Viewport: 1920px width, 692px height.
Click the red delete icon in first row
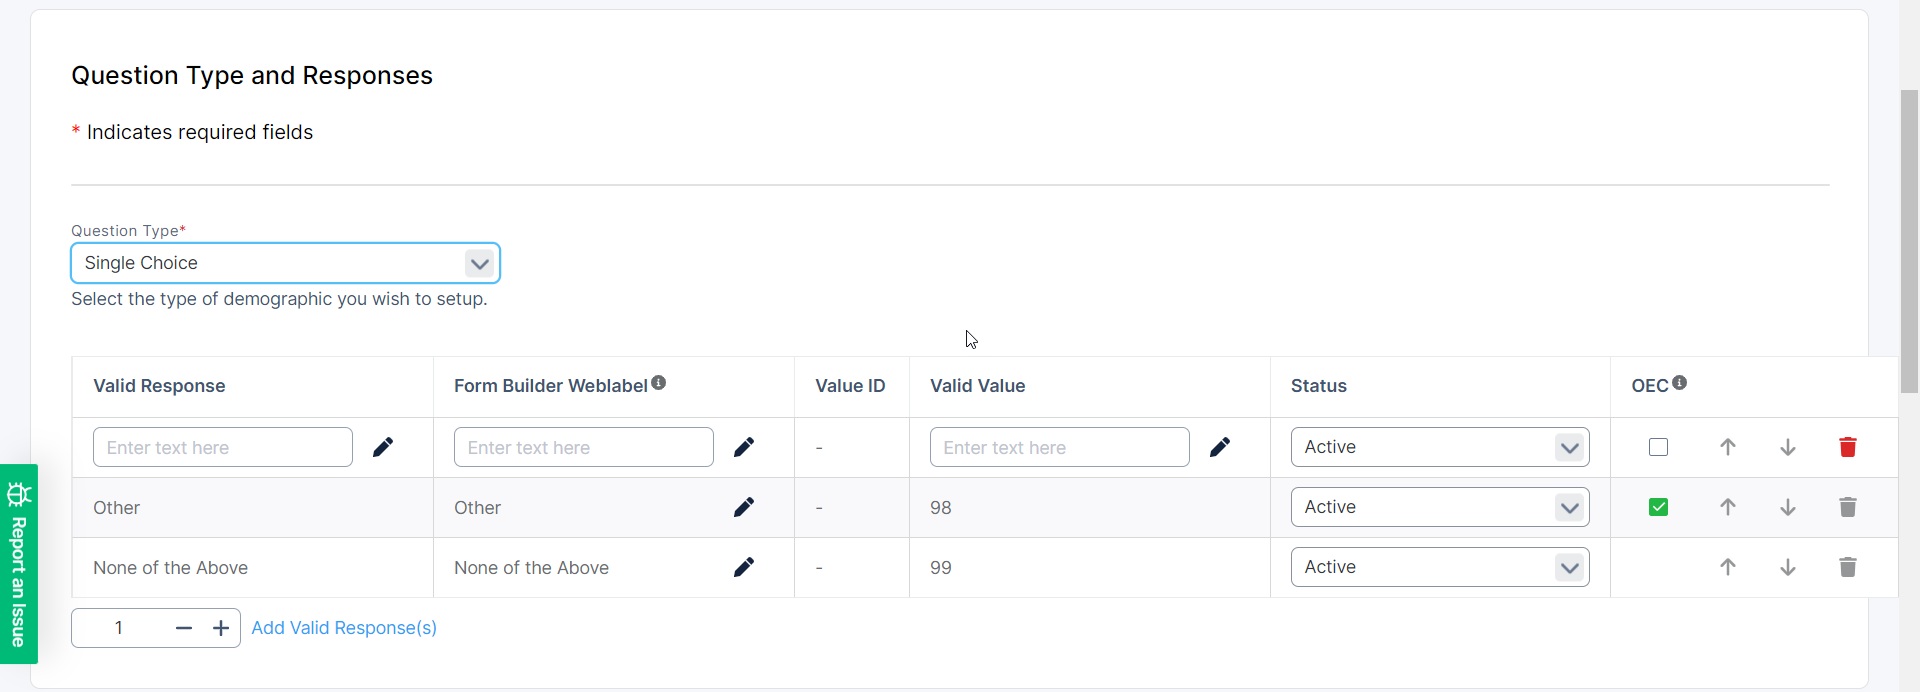(1847, 447)
